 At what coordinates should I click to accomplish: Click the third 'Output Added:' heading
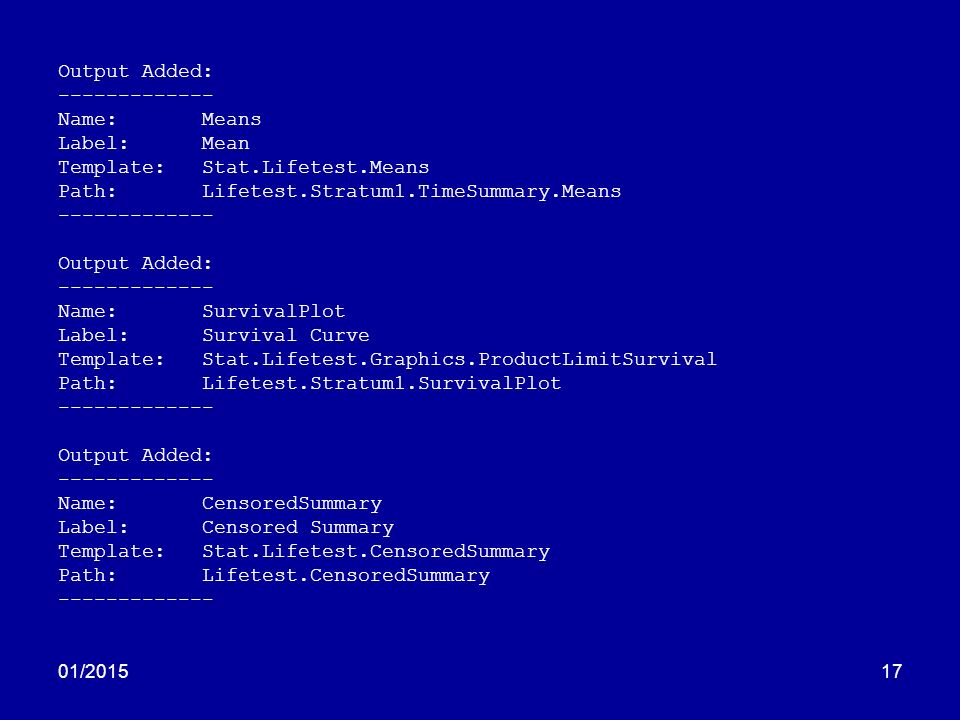(135, 456)
